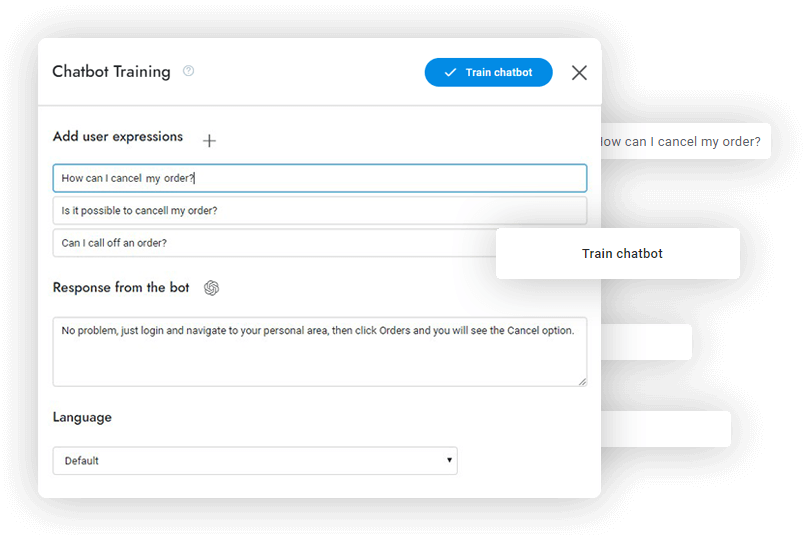The image size is (809, 535).
Task: Close the Chatbot Training dialog
Action: [x=579, y=72]
